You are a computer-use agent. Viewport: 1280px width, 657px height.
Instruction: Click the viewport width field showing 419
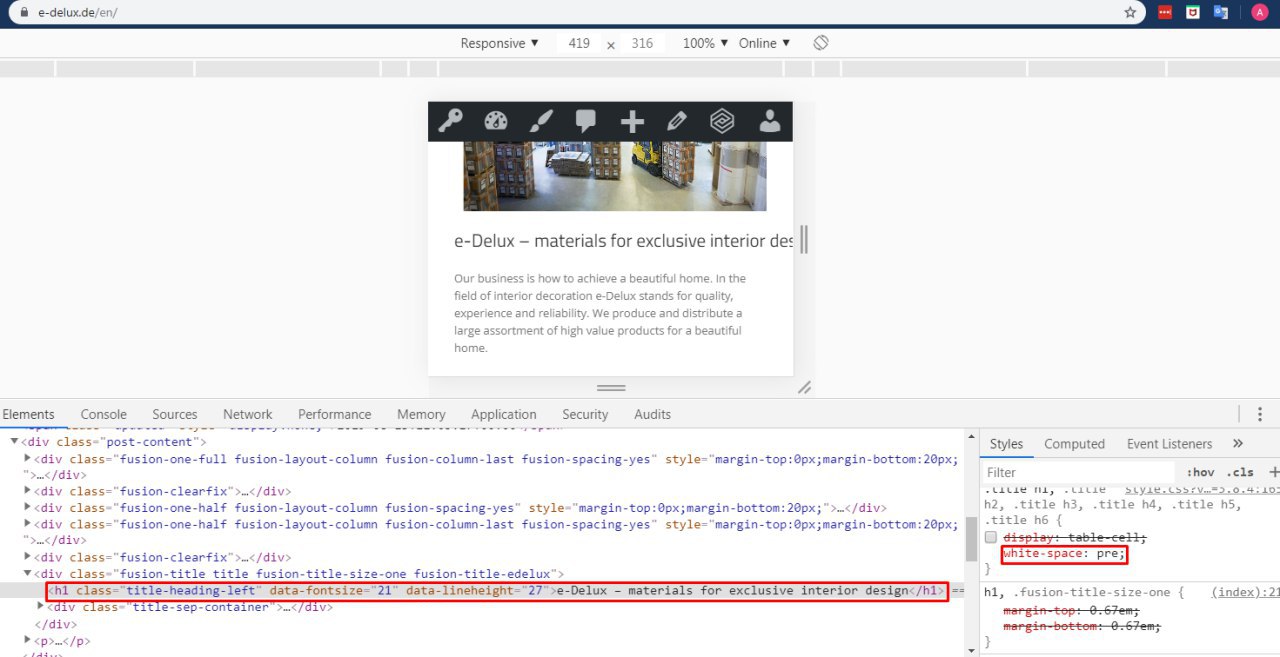click(578, 43)
